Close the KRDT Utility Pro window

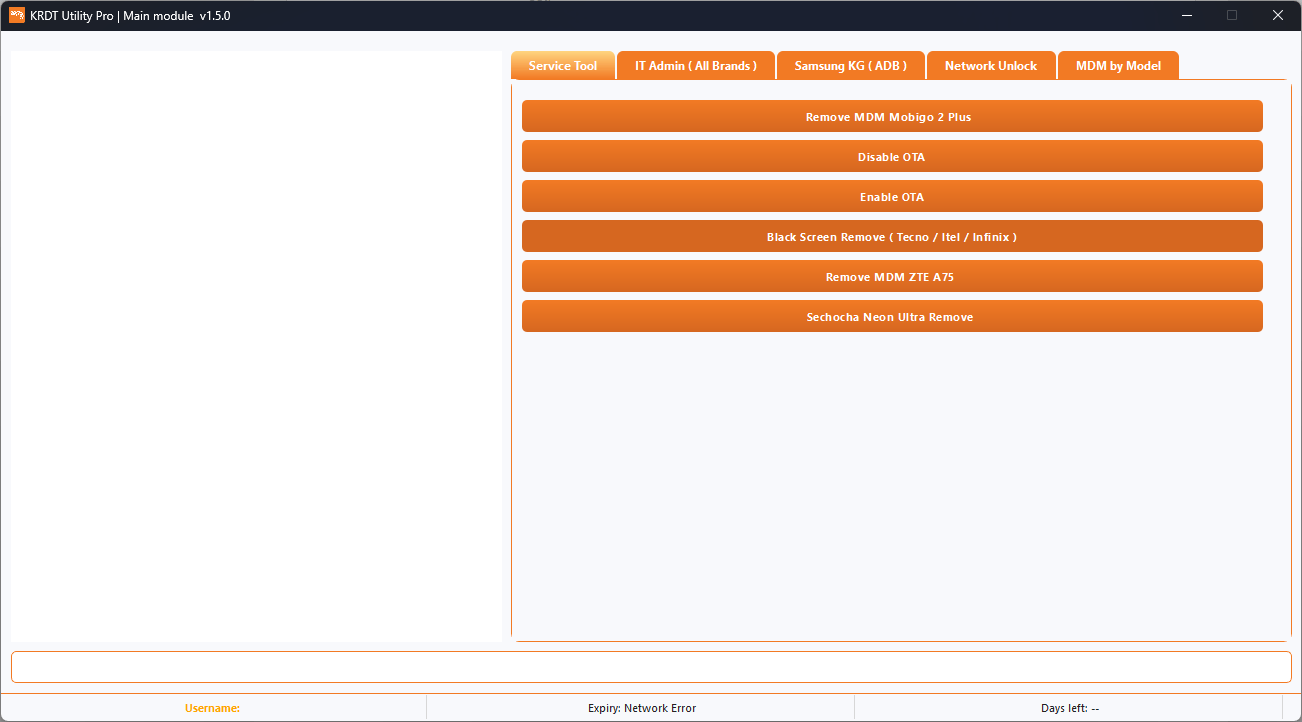coord(1277,15)
